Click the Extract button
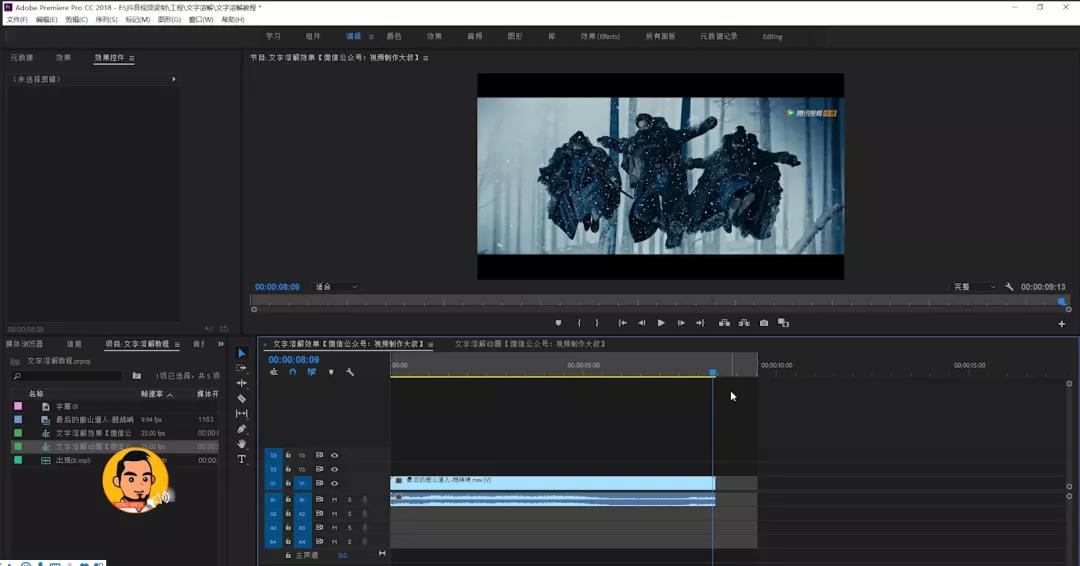The image size is (1080, 566). 745,323
